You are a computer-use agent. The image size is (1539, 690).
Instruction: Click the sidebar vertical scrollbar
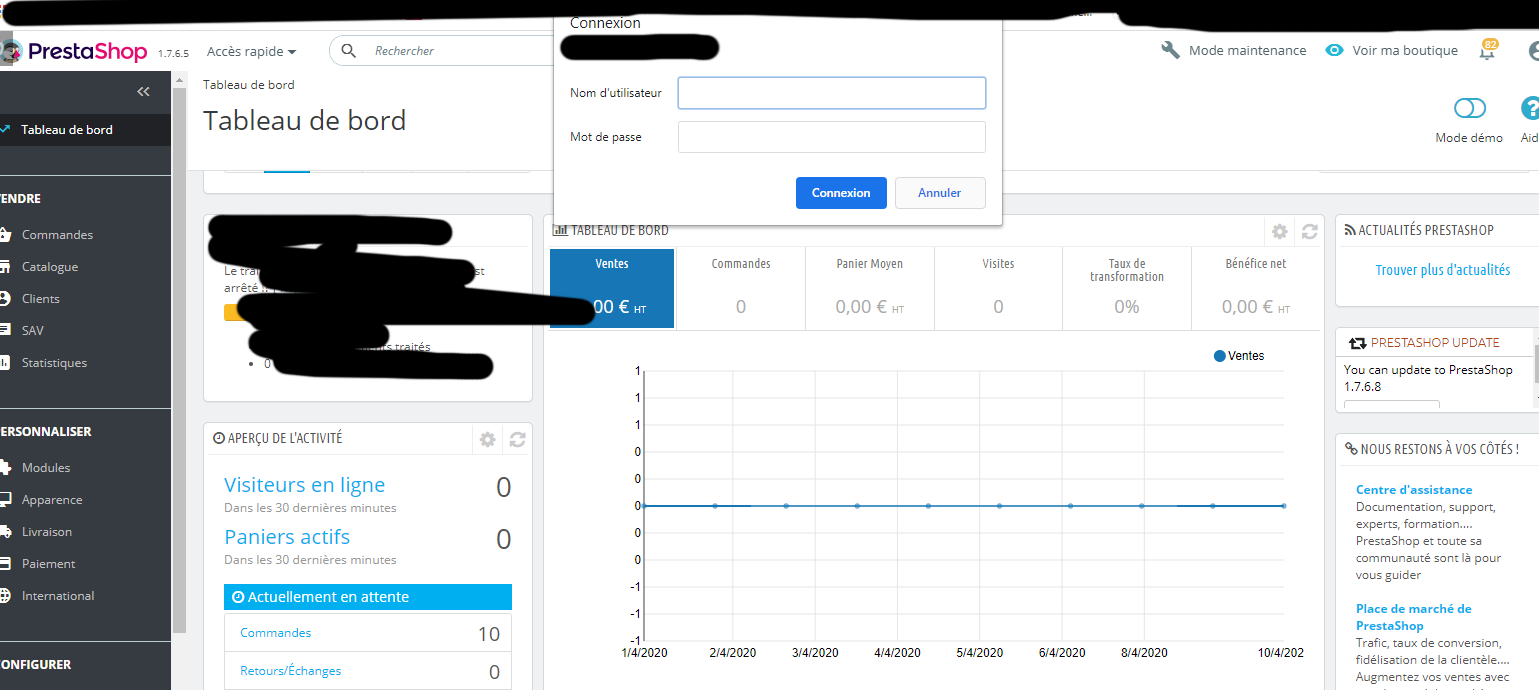tap(179, 360)
